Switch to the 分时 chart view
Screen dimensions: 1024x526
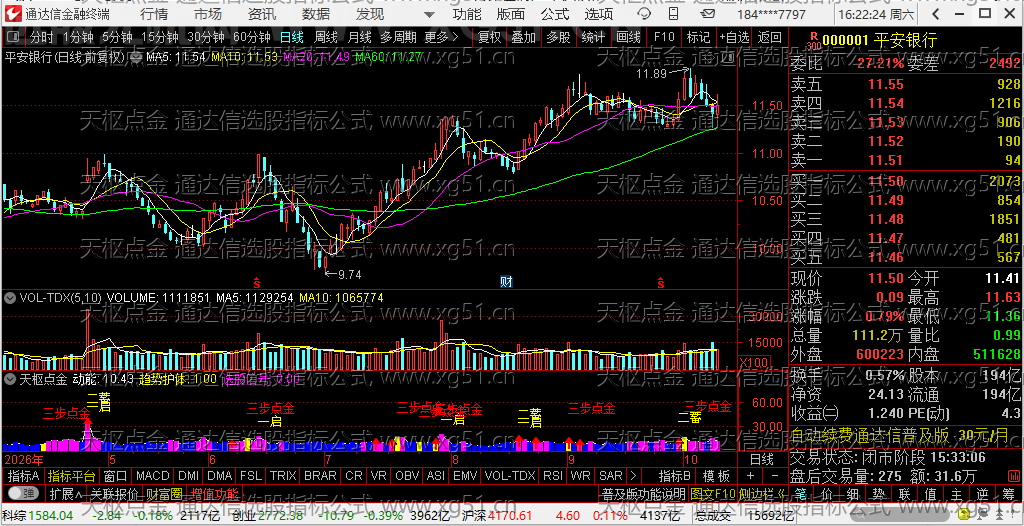42,37
